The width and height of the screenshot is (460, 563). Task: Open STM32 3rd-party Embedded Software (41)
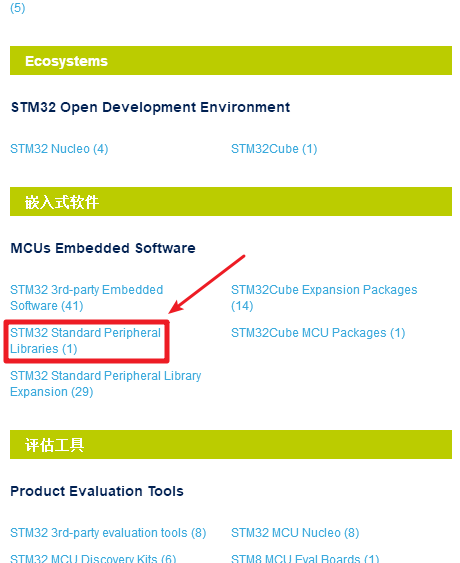(87, 298)
